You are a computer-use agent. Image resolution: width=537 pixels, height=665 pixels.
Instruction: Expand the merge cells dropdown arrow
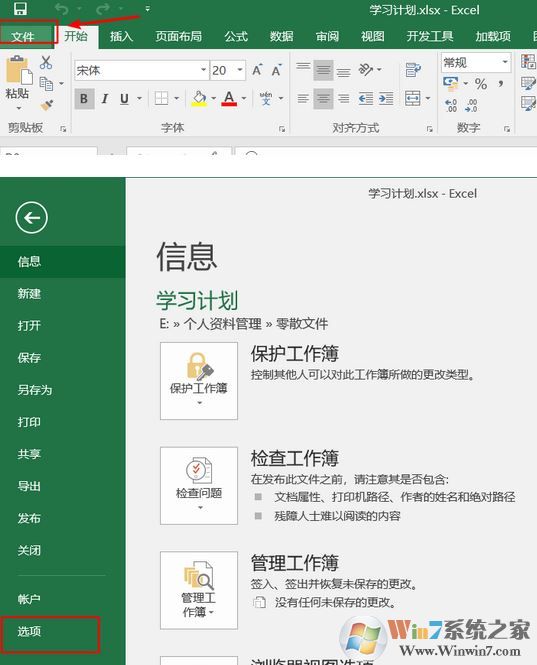428,99
